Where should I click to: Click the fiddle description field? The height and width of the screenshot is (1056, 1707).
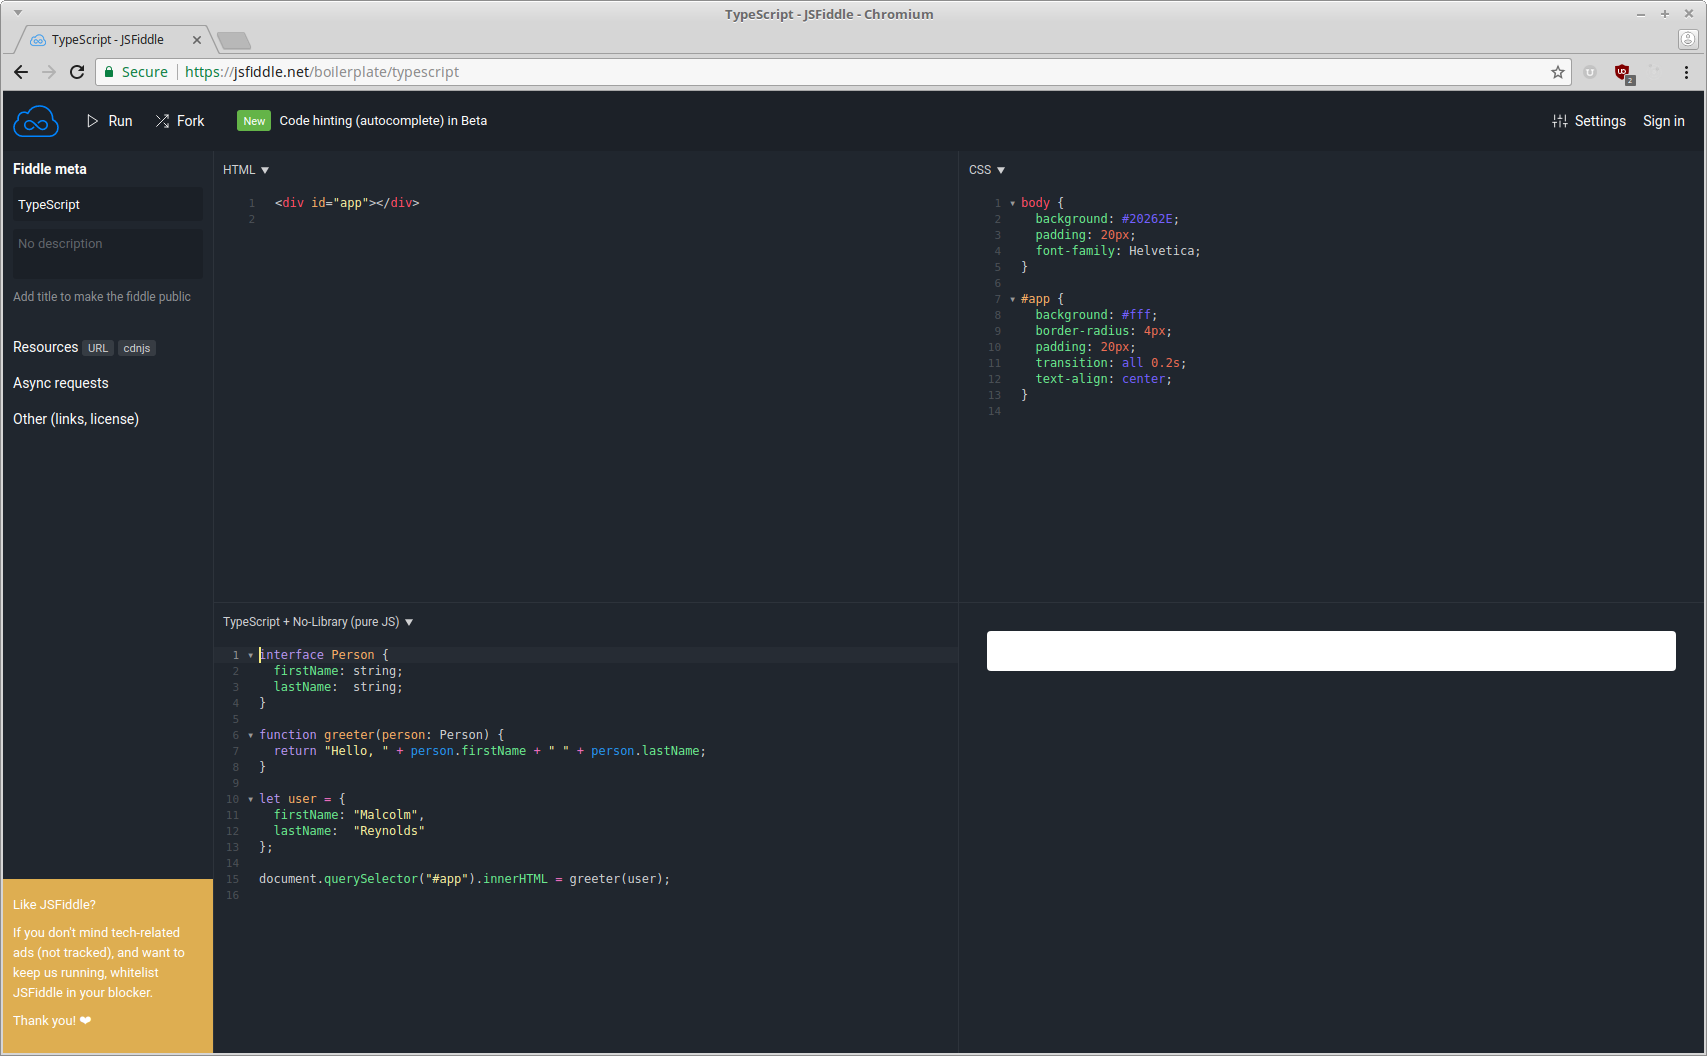click(x=107, y=253)
